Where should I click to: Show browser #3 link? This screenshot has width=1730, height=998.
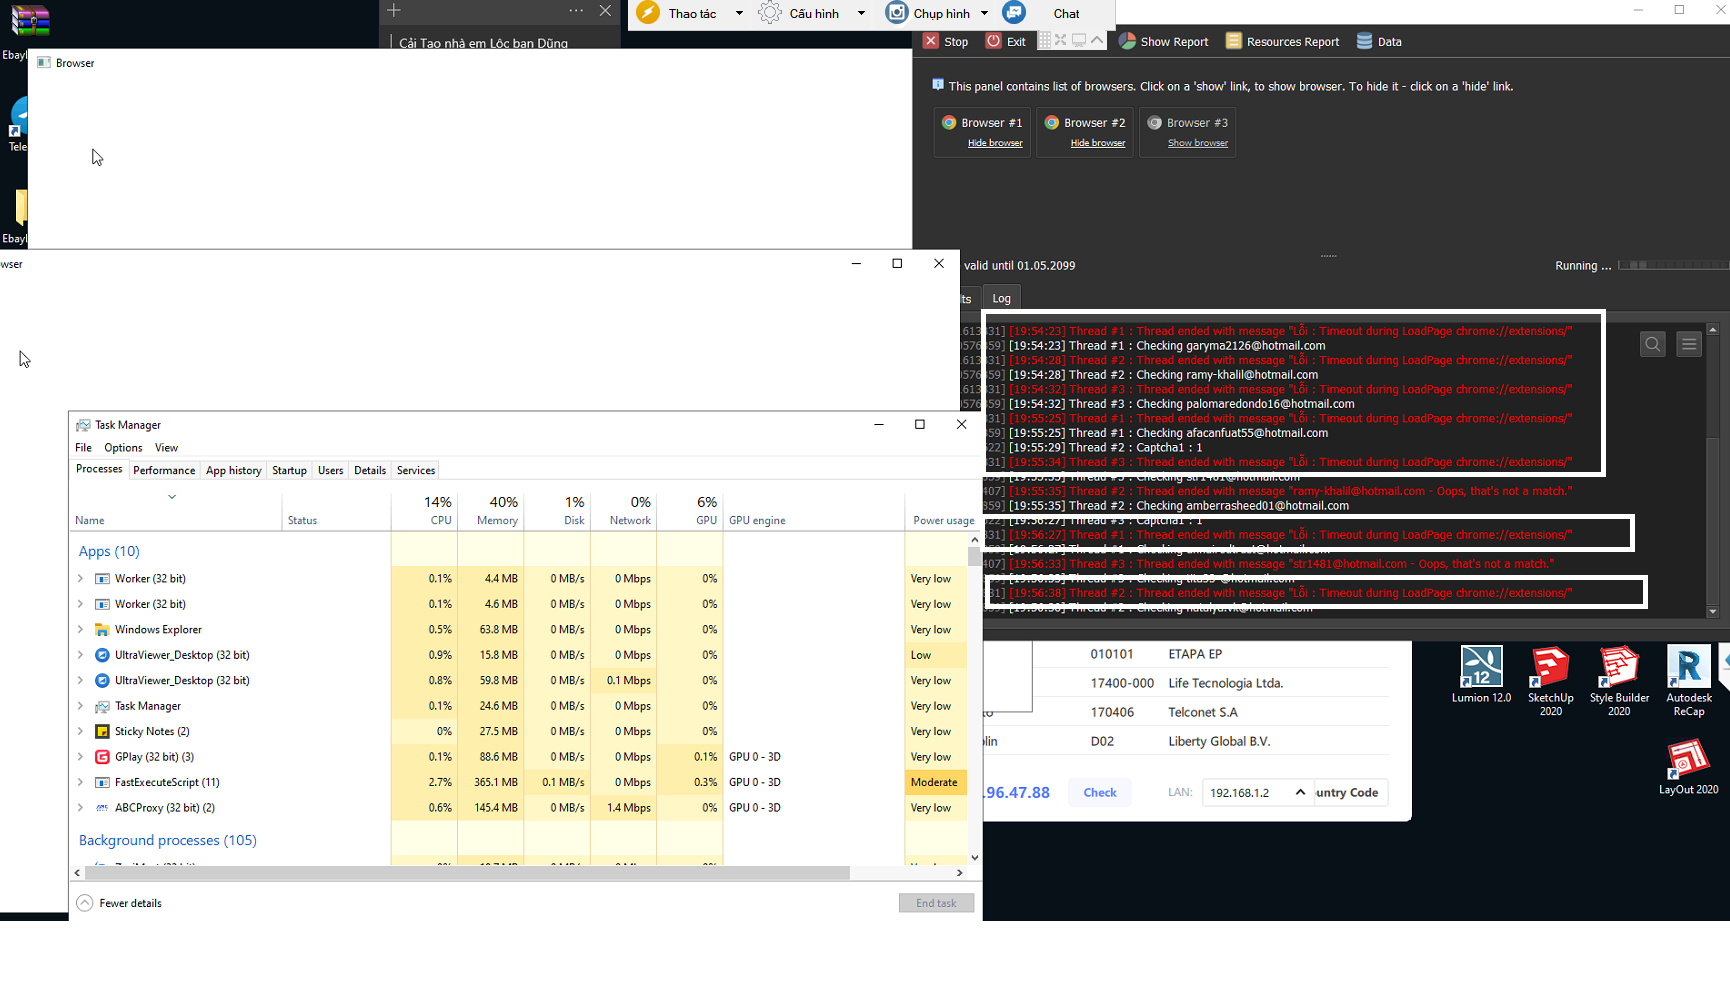tap(1198, 143)
